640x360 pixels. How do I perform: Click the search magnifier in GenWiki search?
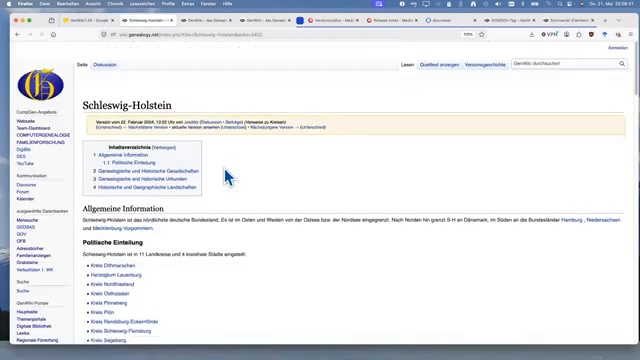coord(622,64)
